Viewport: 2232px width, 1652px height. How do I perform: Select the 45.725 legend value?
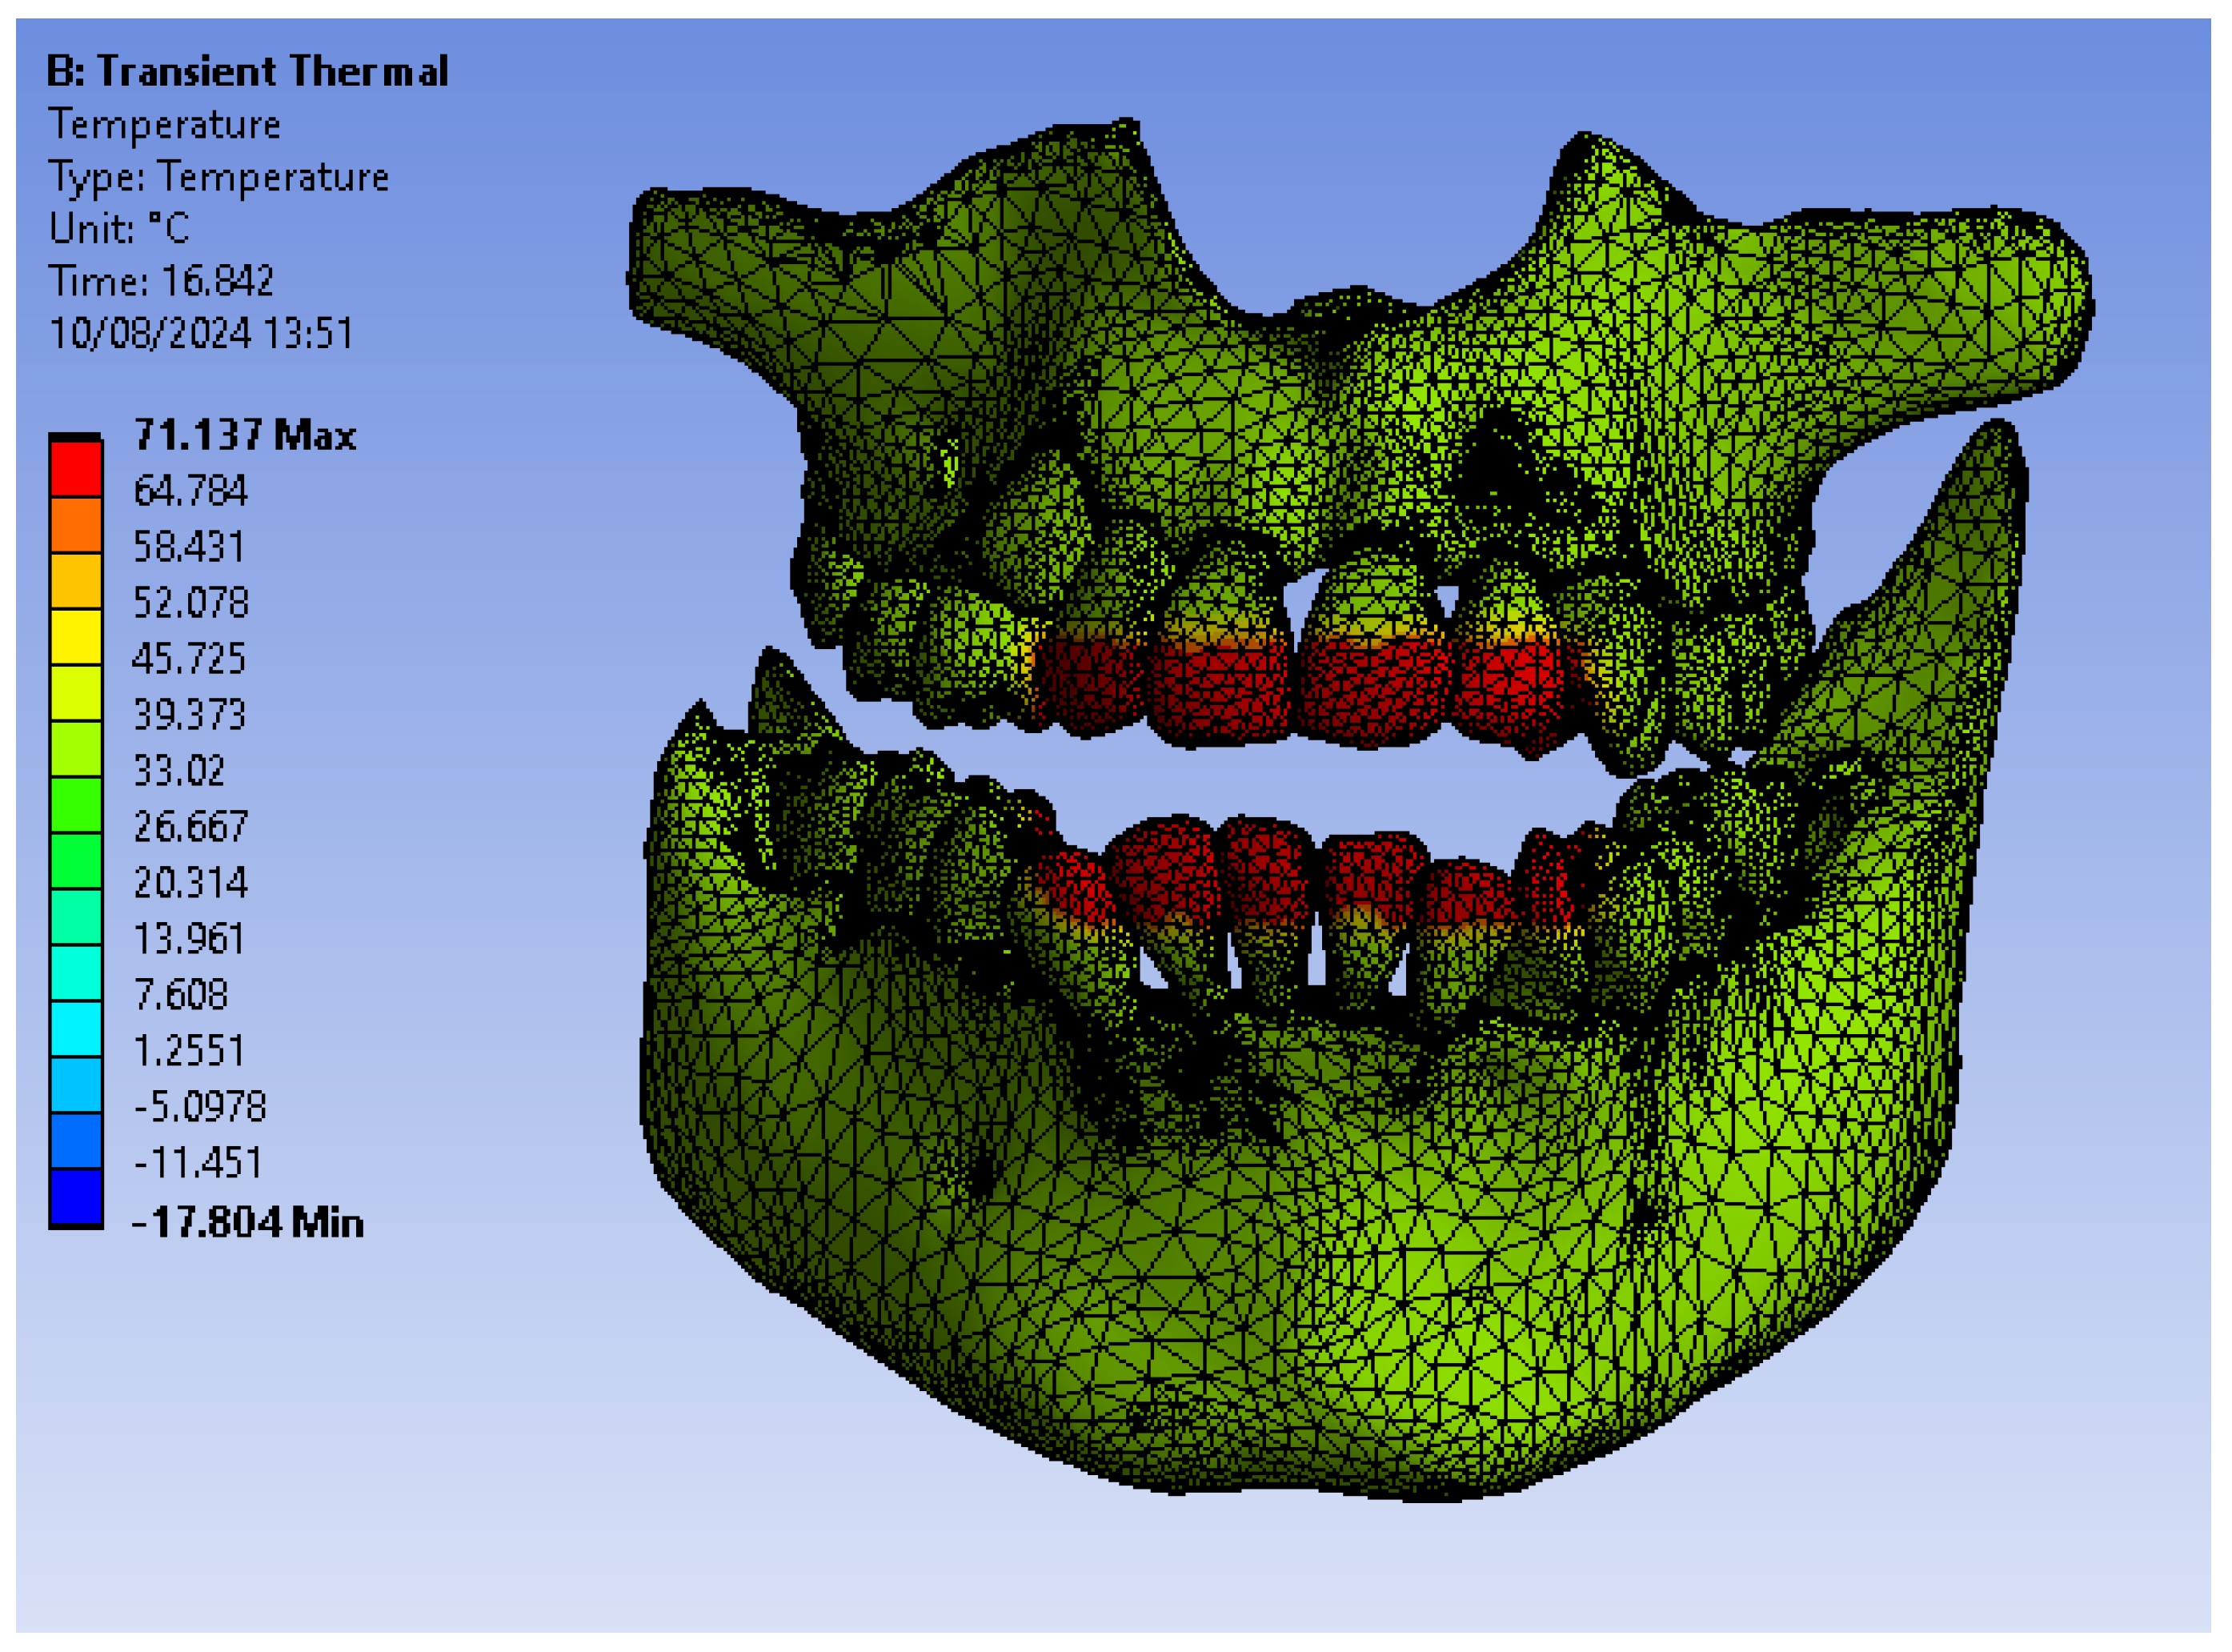click(189, 659)
